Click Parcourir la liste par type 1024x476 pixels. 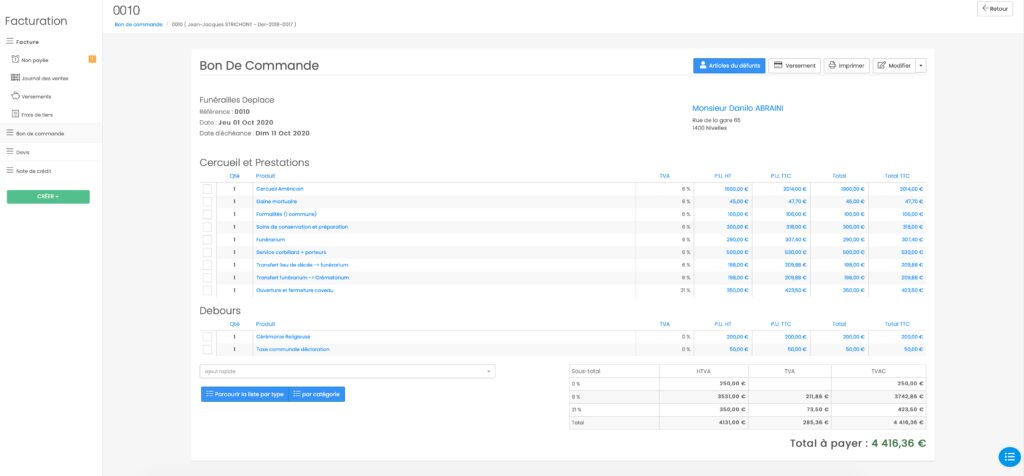coord(245,394)
